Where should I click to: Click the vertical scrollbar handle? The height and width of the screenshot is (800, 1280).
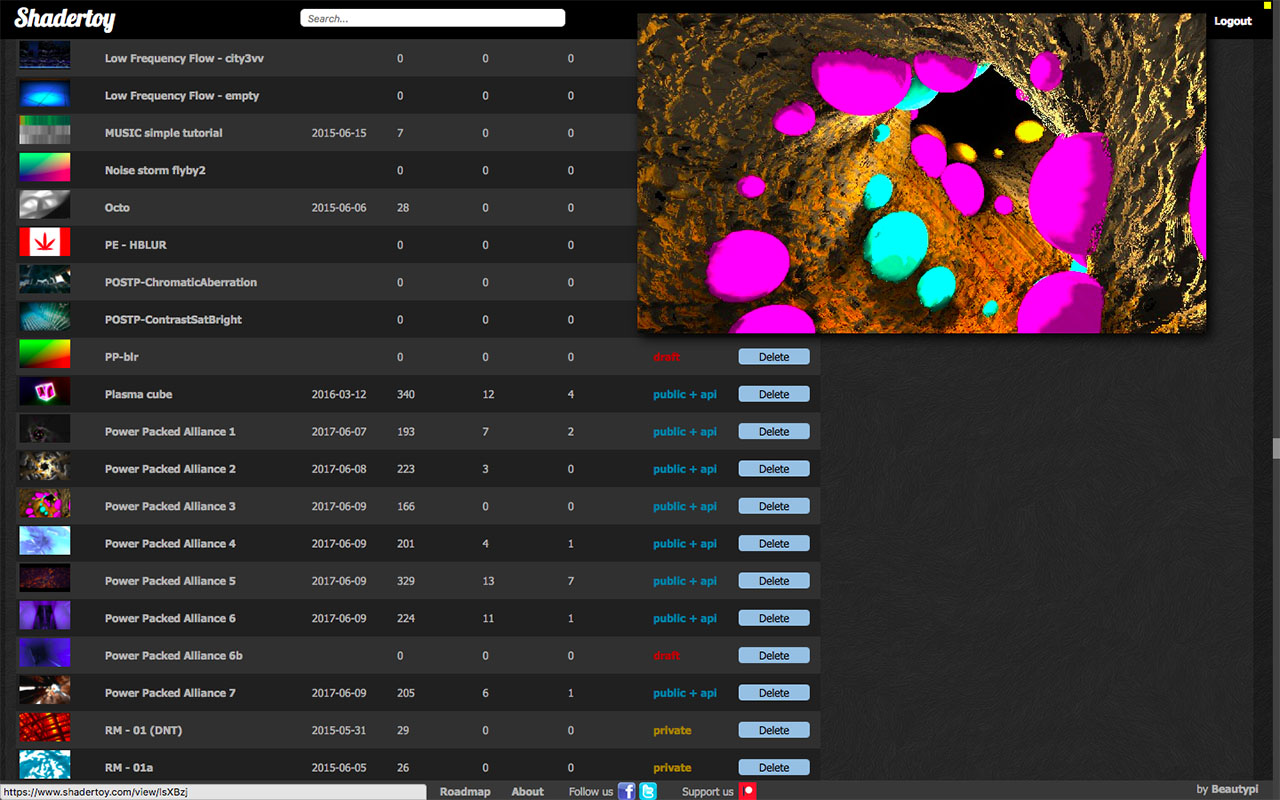coord(1274,449)
